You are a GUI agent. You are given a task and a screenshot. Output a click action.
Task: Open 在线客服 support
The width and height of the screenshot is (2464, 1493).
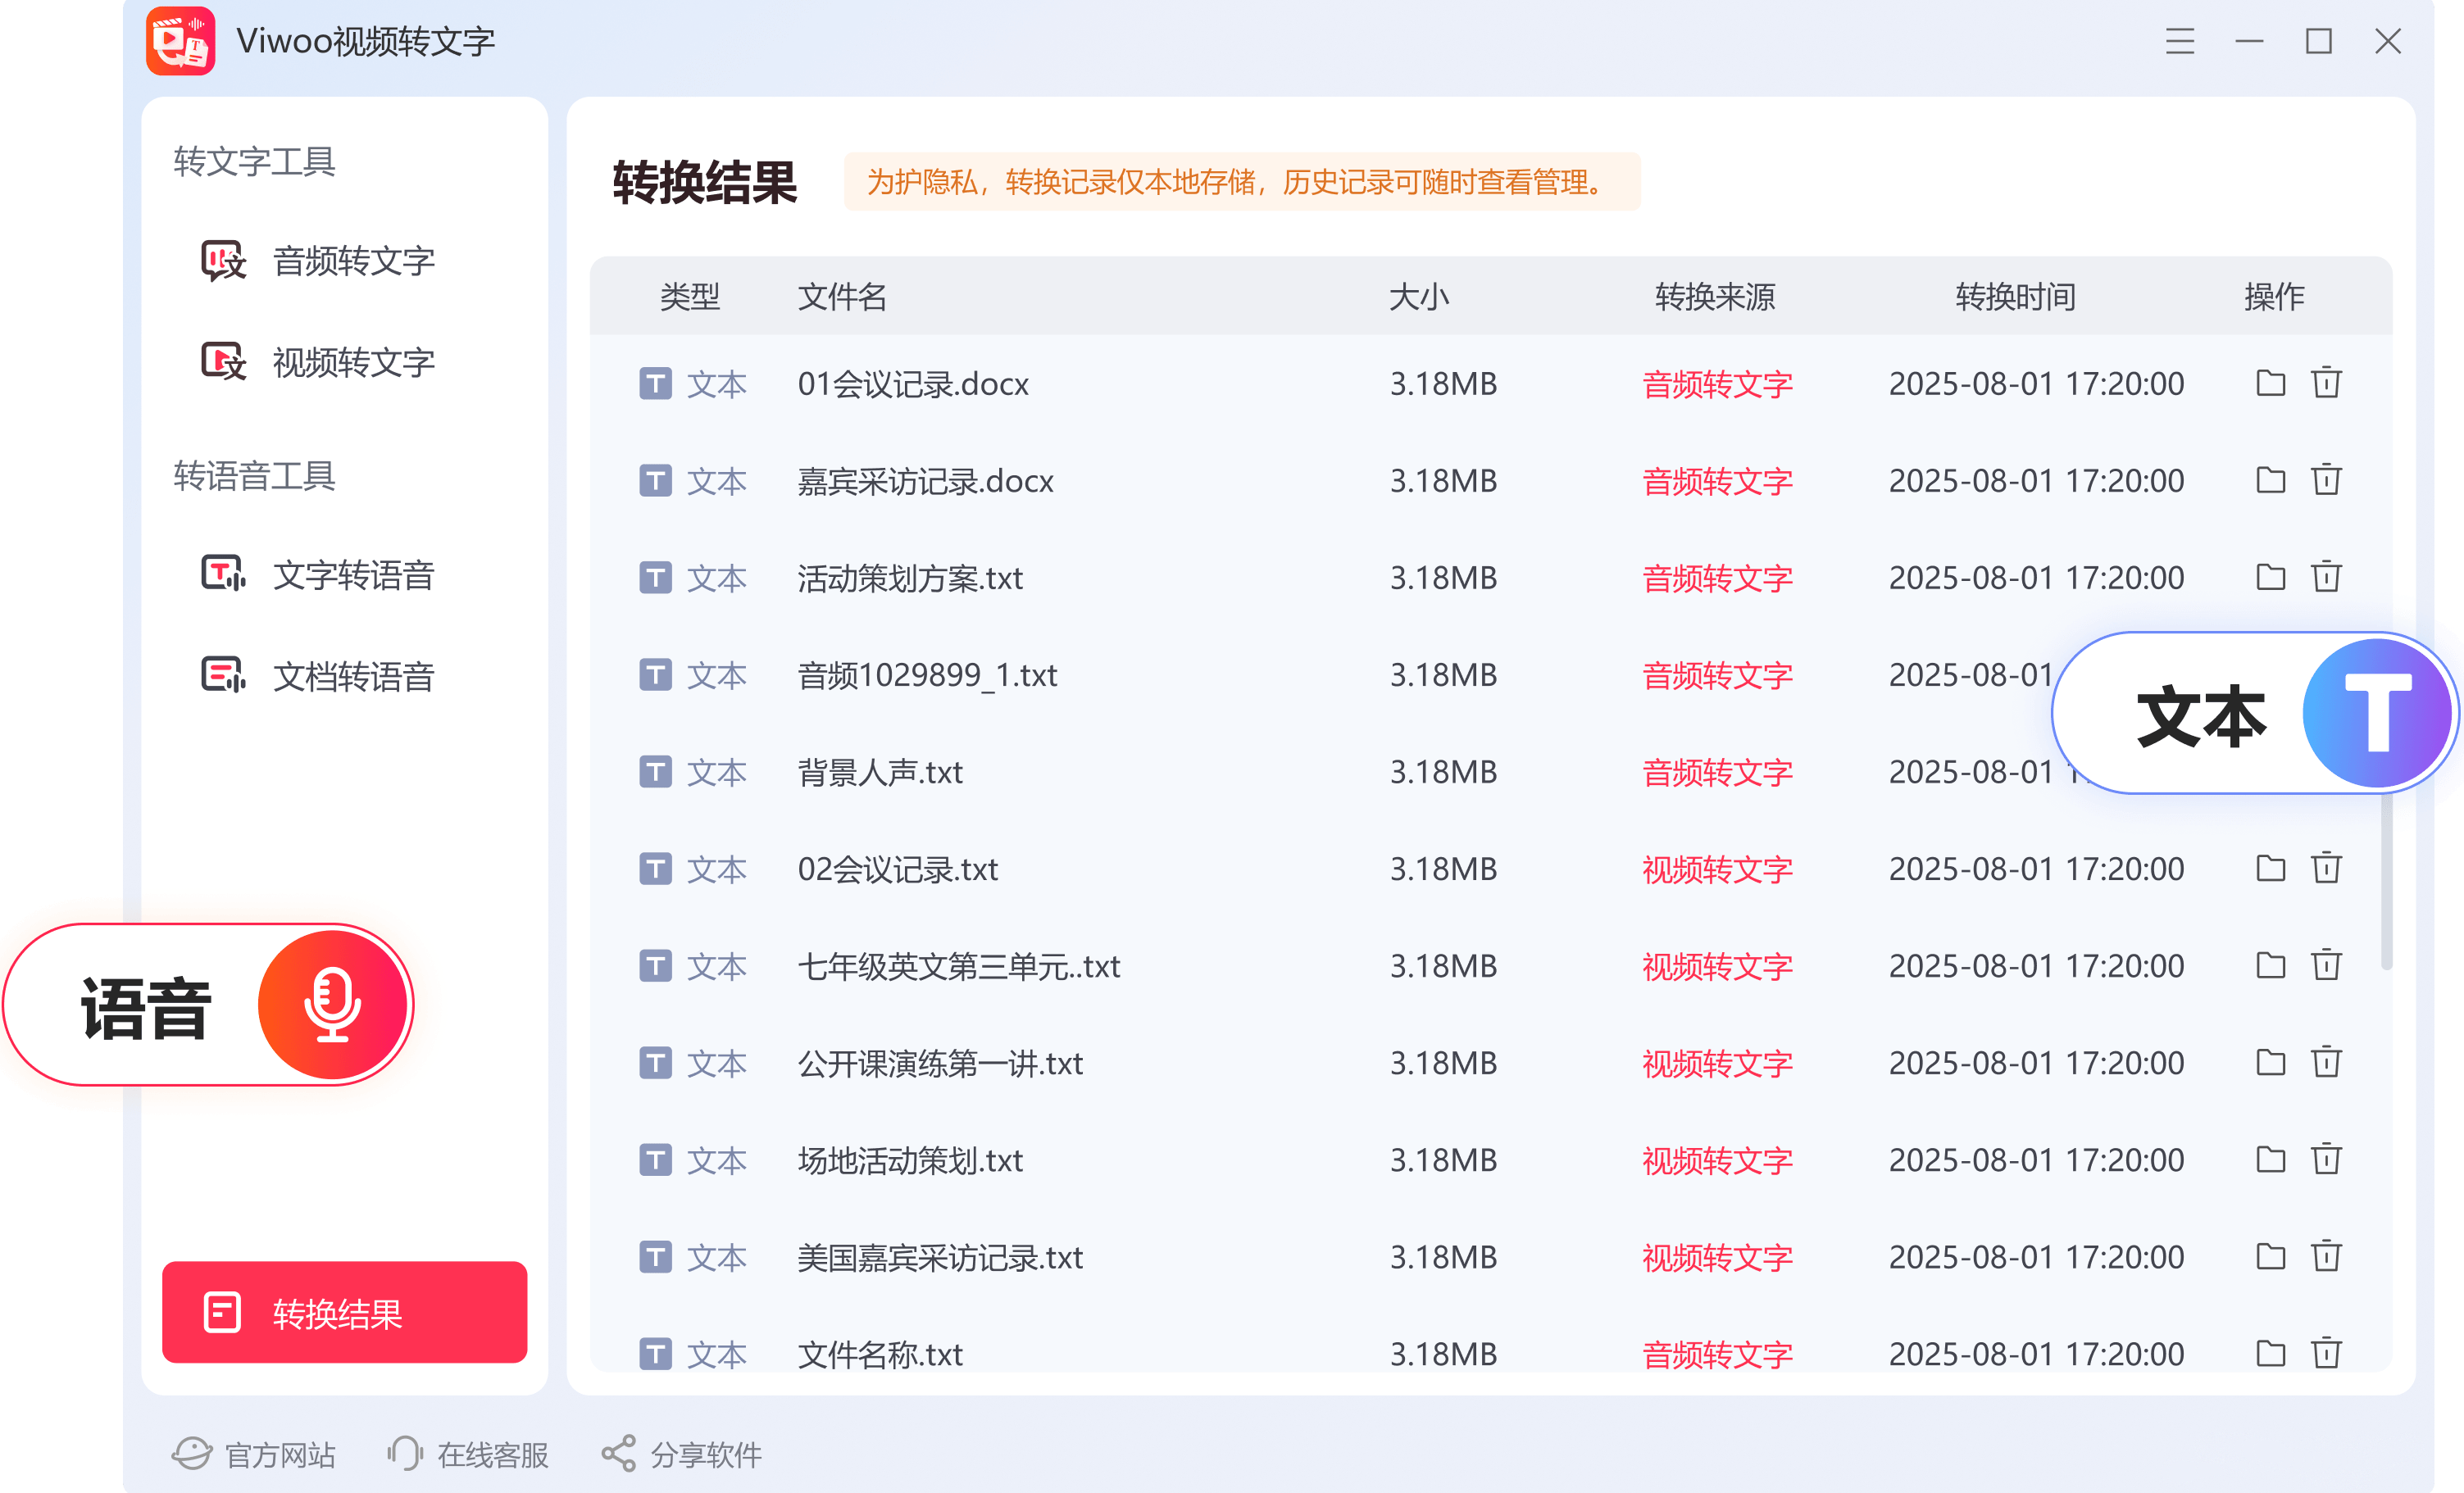click(468, 1454)
